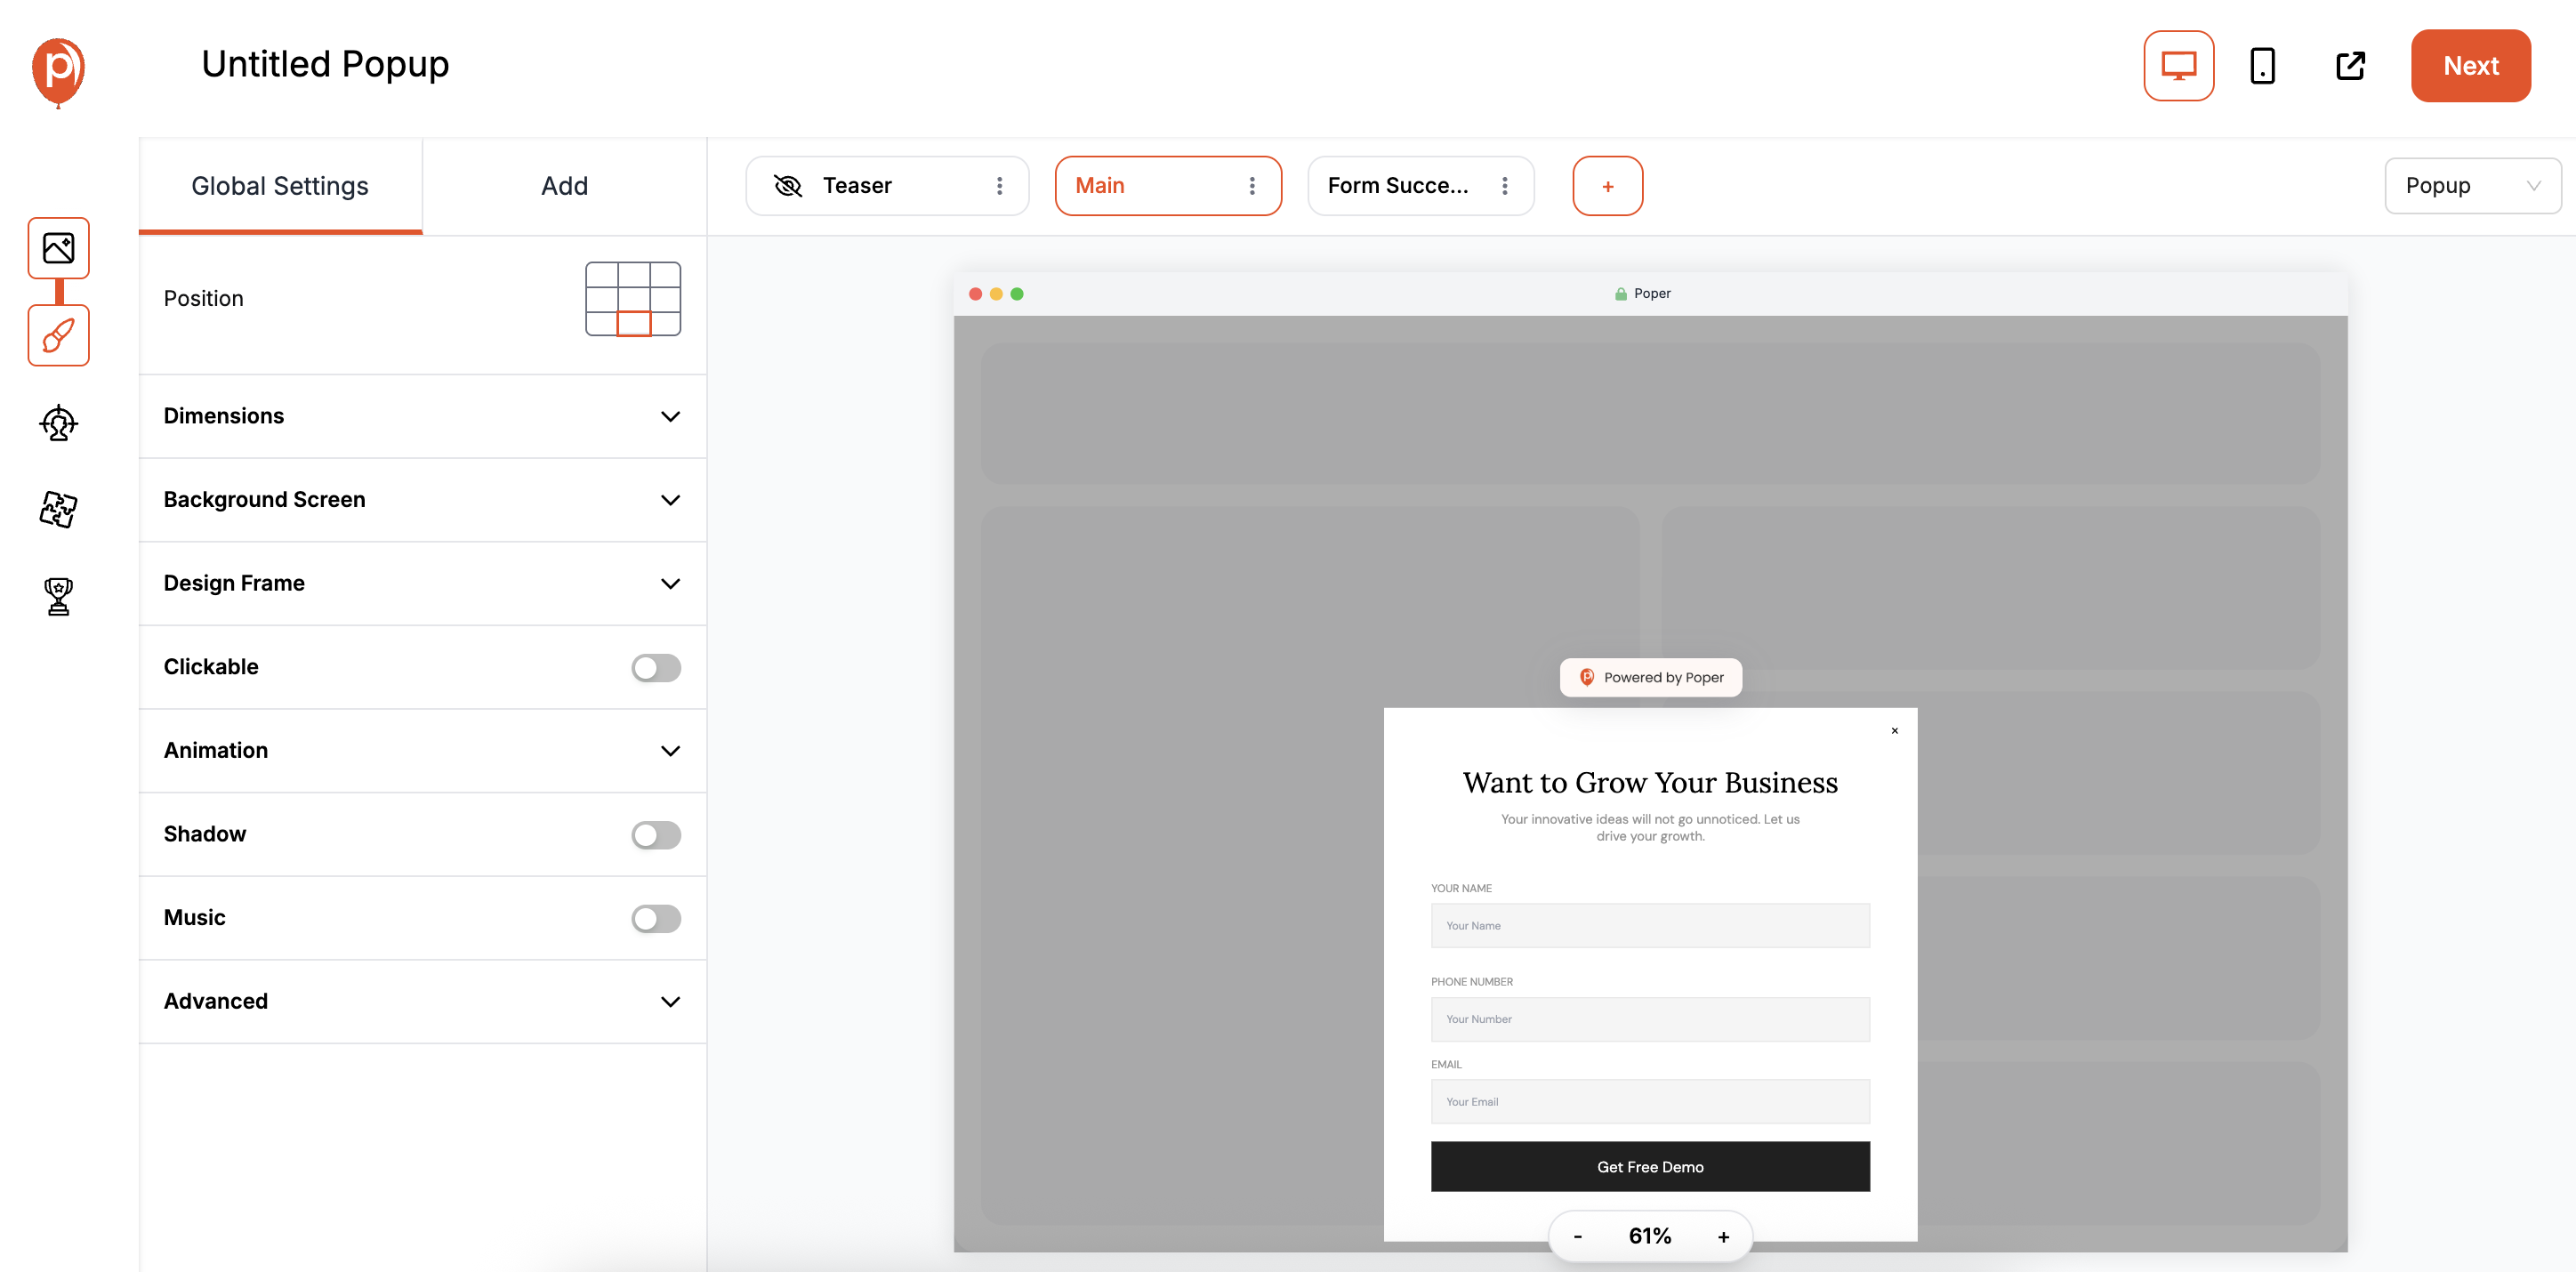Open preview in new window icon
This screenshot has height=1272, width=2576.
coord(2350,66)
